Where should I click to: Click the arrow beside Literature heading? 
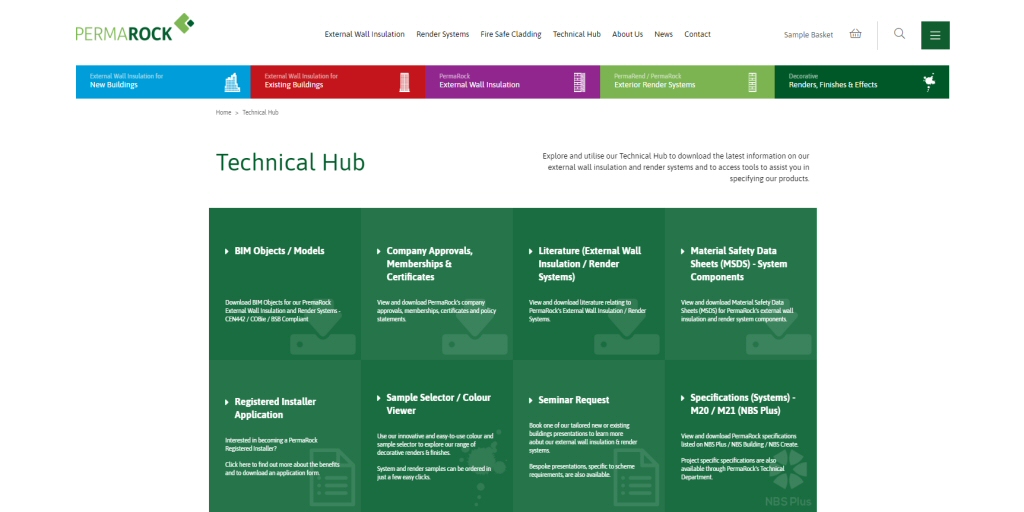pyautogui.click(x=531, y=251)
